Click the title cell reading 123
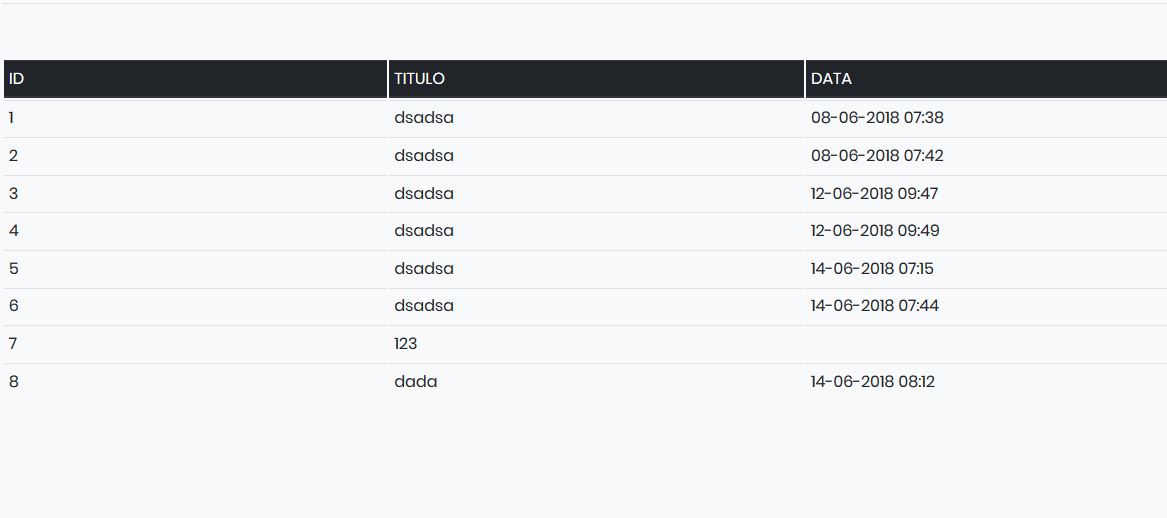 coord(596,345)
